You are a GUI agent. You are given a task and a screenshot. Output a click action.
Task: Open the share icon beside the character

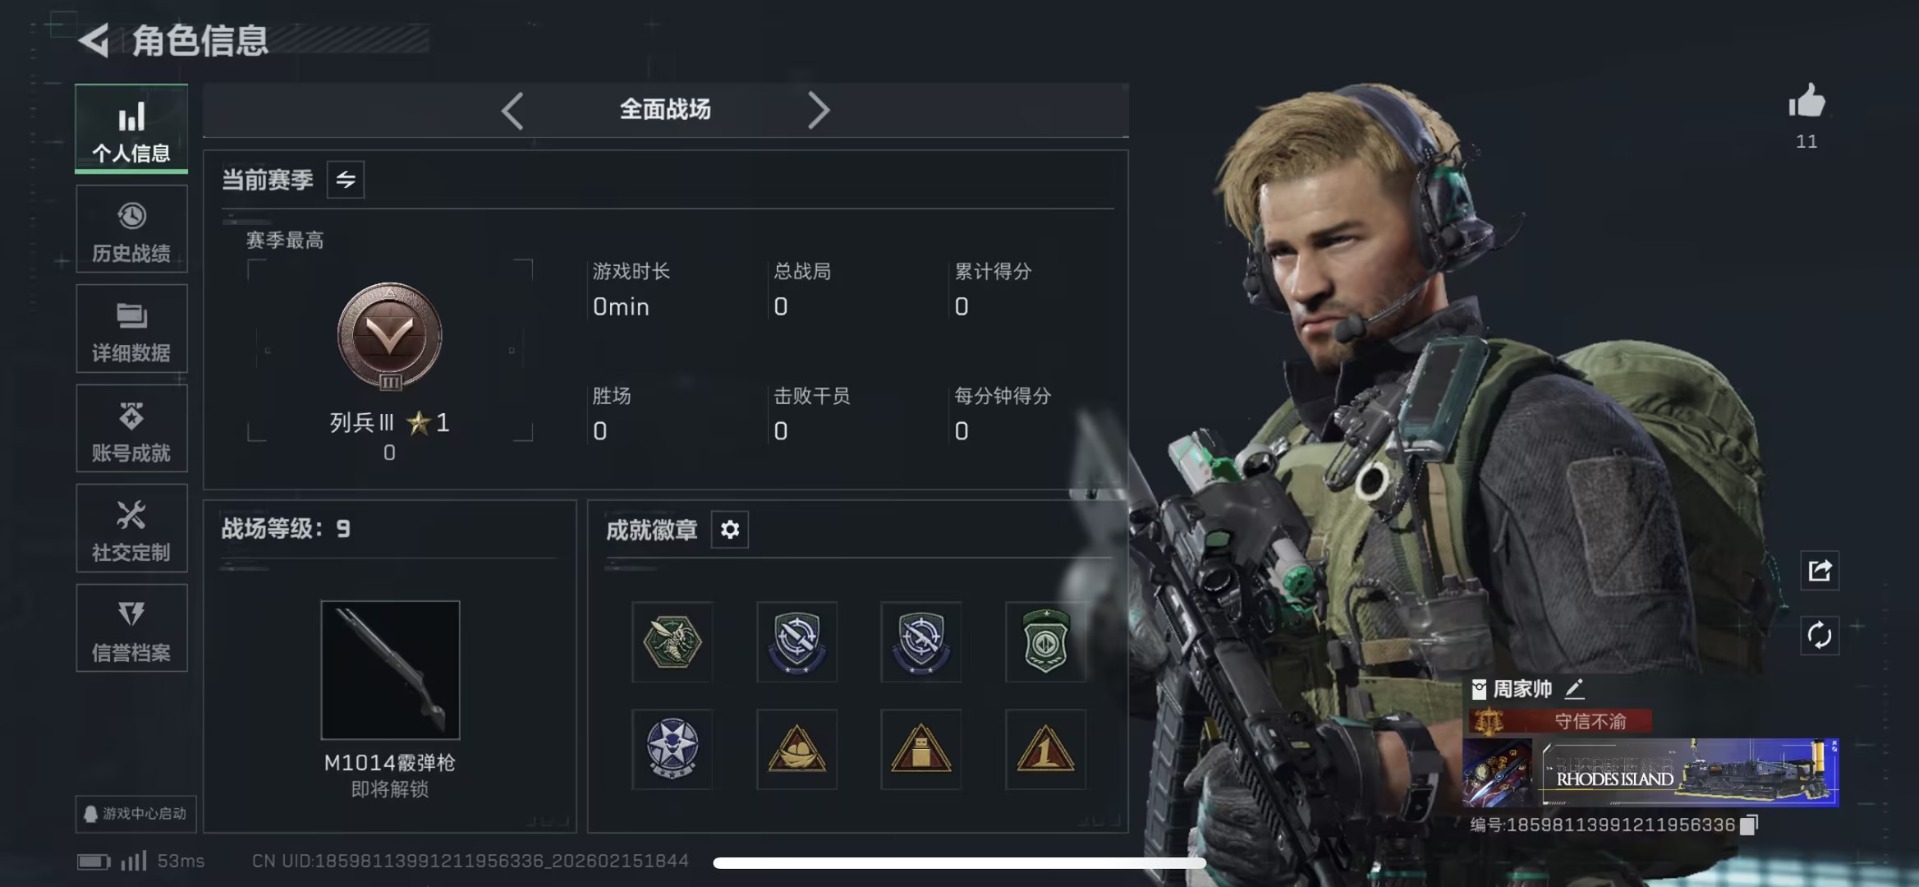coord(1819,571)
